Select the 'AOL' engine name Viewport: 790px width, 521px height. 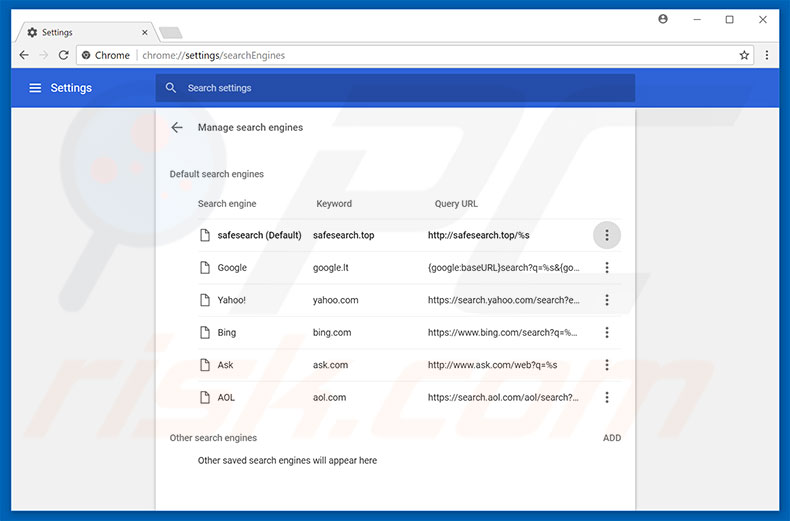[226, 398]
